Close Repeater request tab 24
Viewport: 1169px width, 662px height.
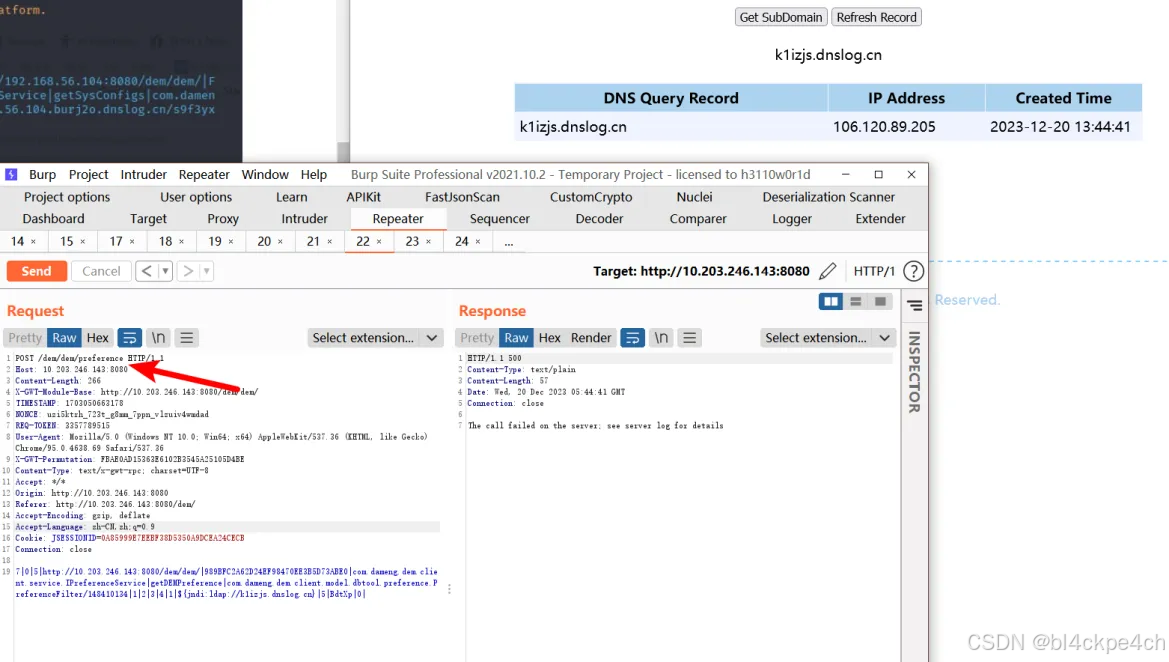478,242
